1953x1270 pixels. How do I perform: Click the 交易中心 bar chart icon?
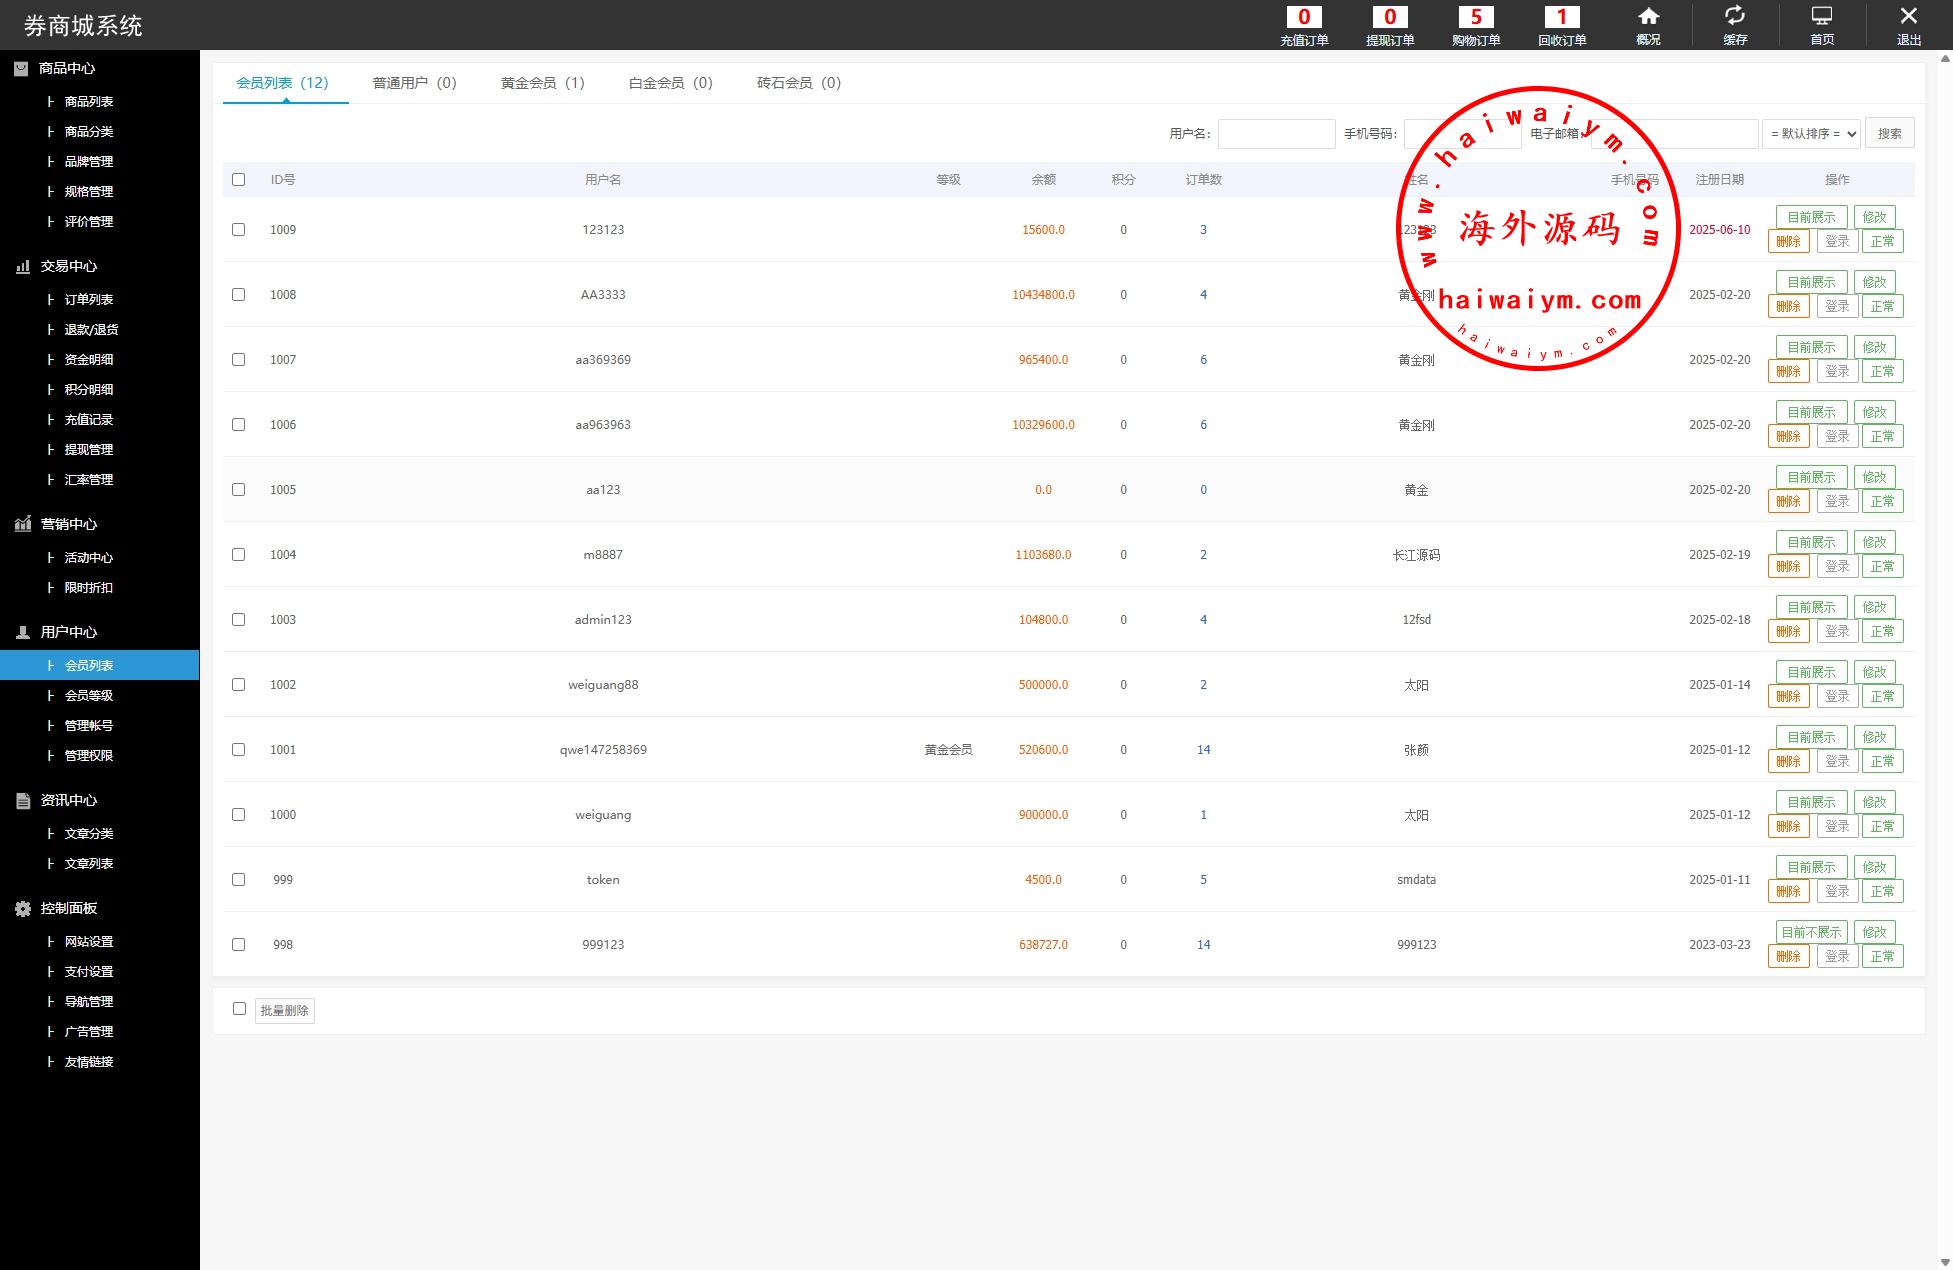click(23, 266)
